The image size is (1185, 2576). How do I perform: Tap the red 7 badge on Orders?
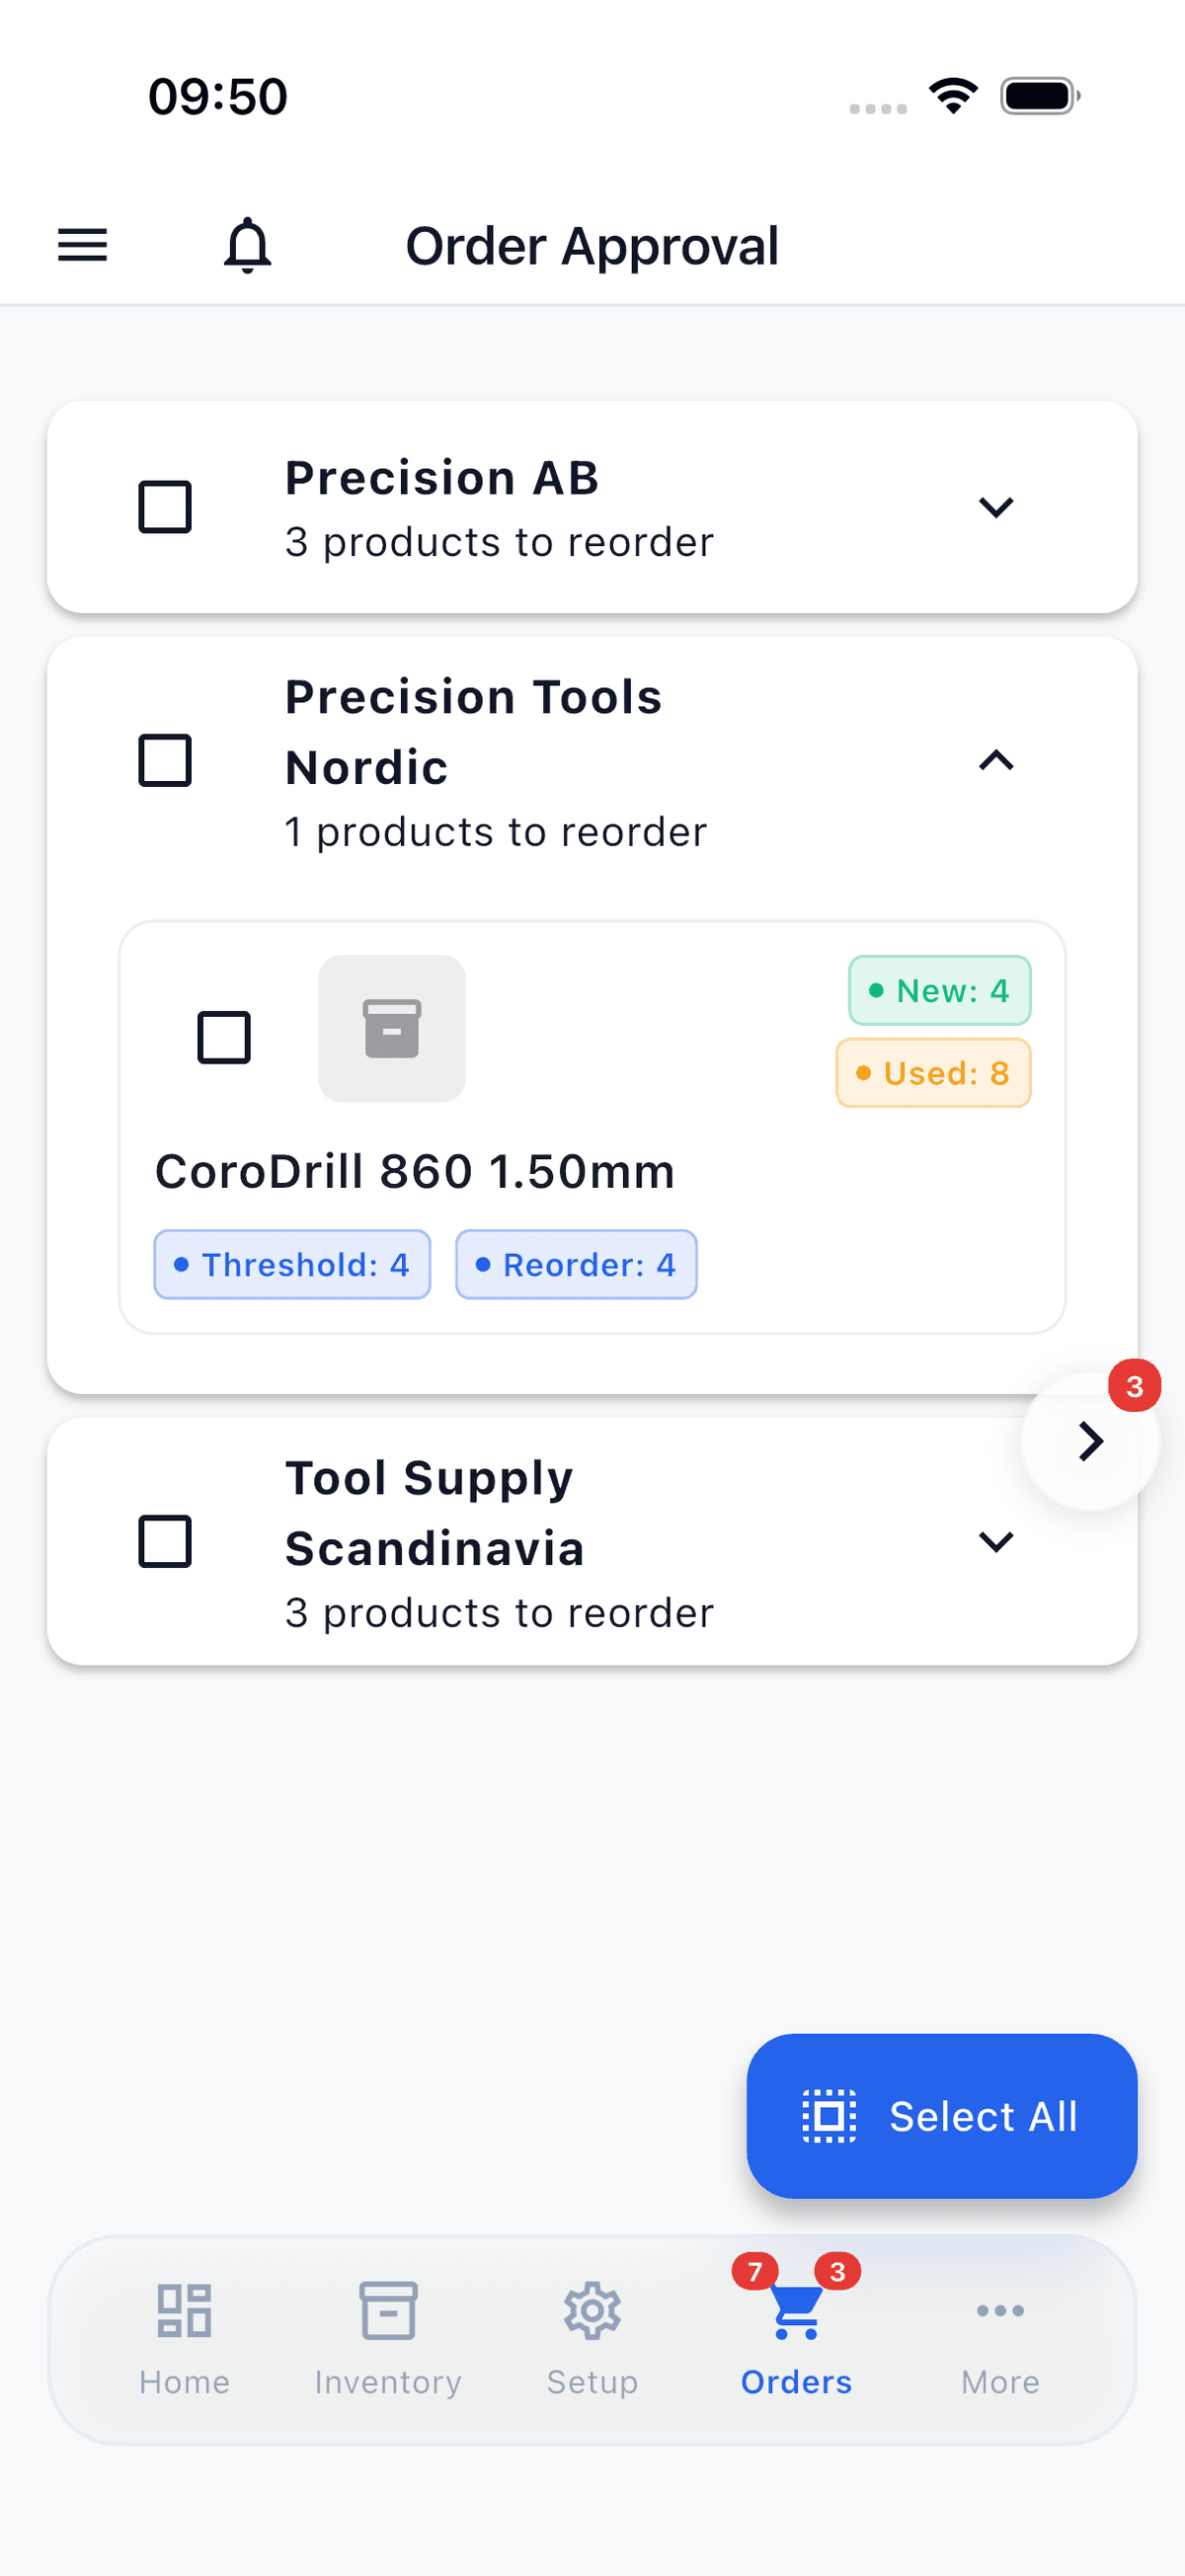pyautogui.click(x=755, y=2271)
